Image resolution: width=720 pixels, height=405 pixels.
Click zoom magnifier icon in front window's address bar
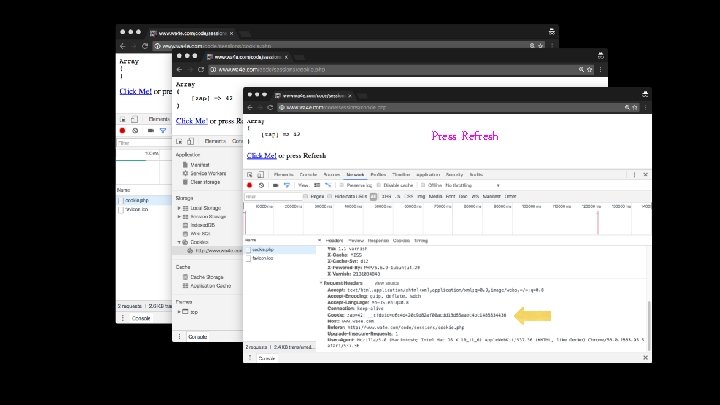point(627,107)
